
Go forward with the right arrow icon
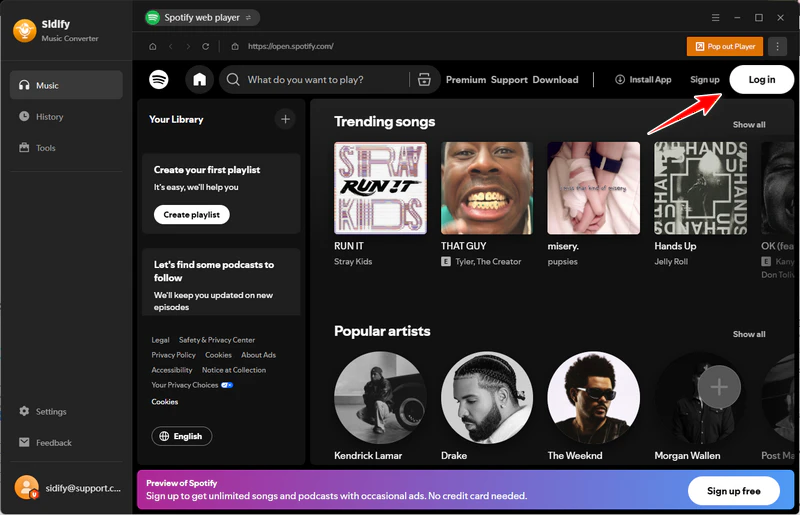point(188,46)
